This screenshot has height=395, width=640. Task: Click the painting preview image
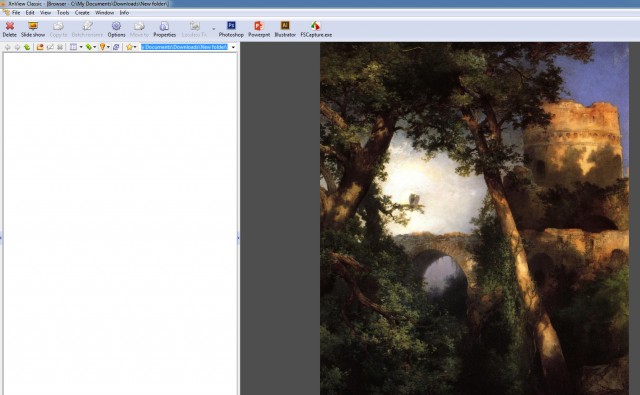(474, 219)
